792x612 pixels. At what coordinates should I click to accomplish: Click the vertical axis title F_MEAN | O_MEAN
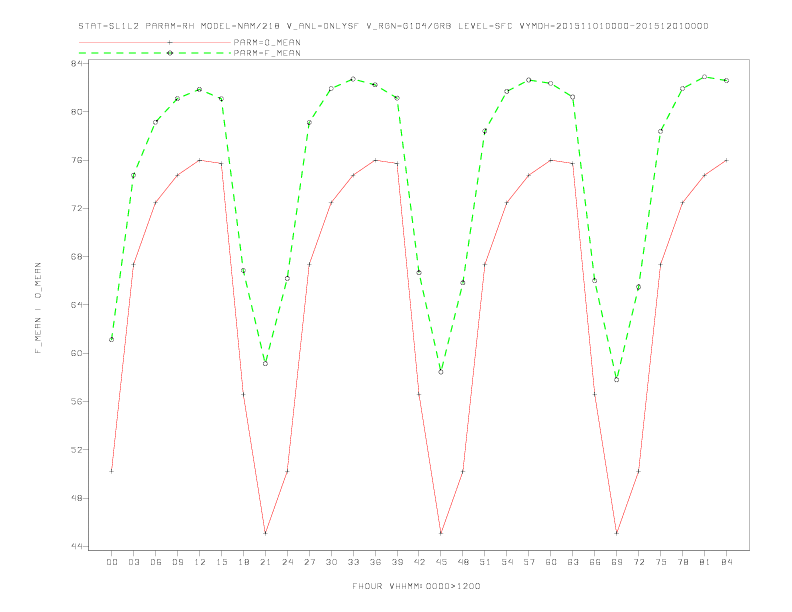pos(38,308)
